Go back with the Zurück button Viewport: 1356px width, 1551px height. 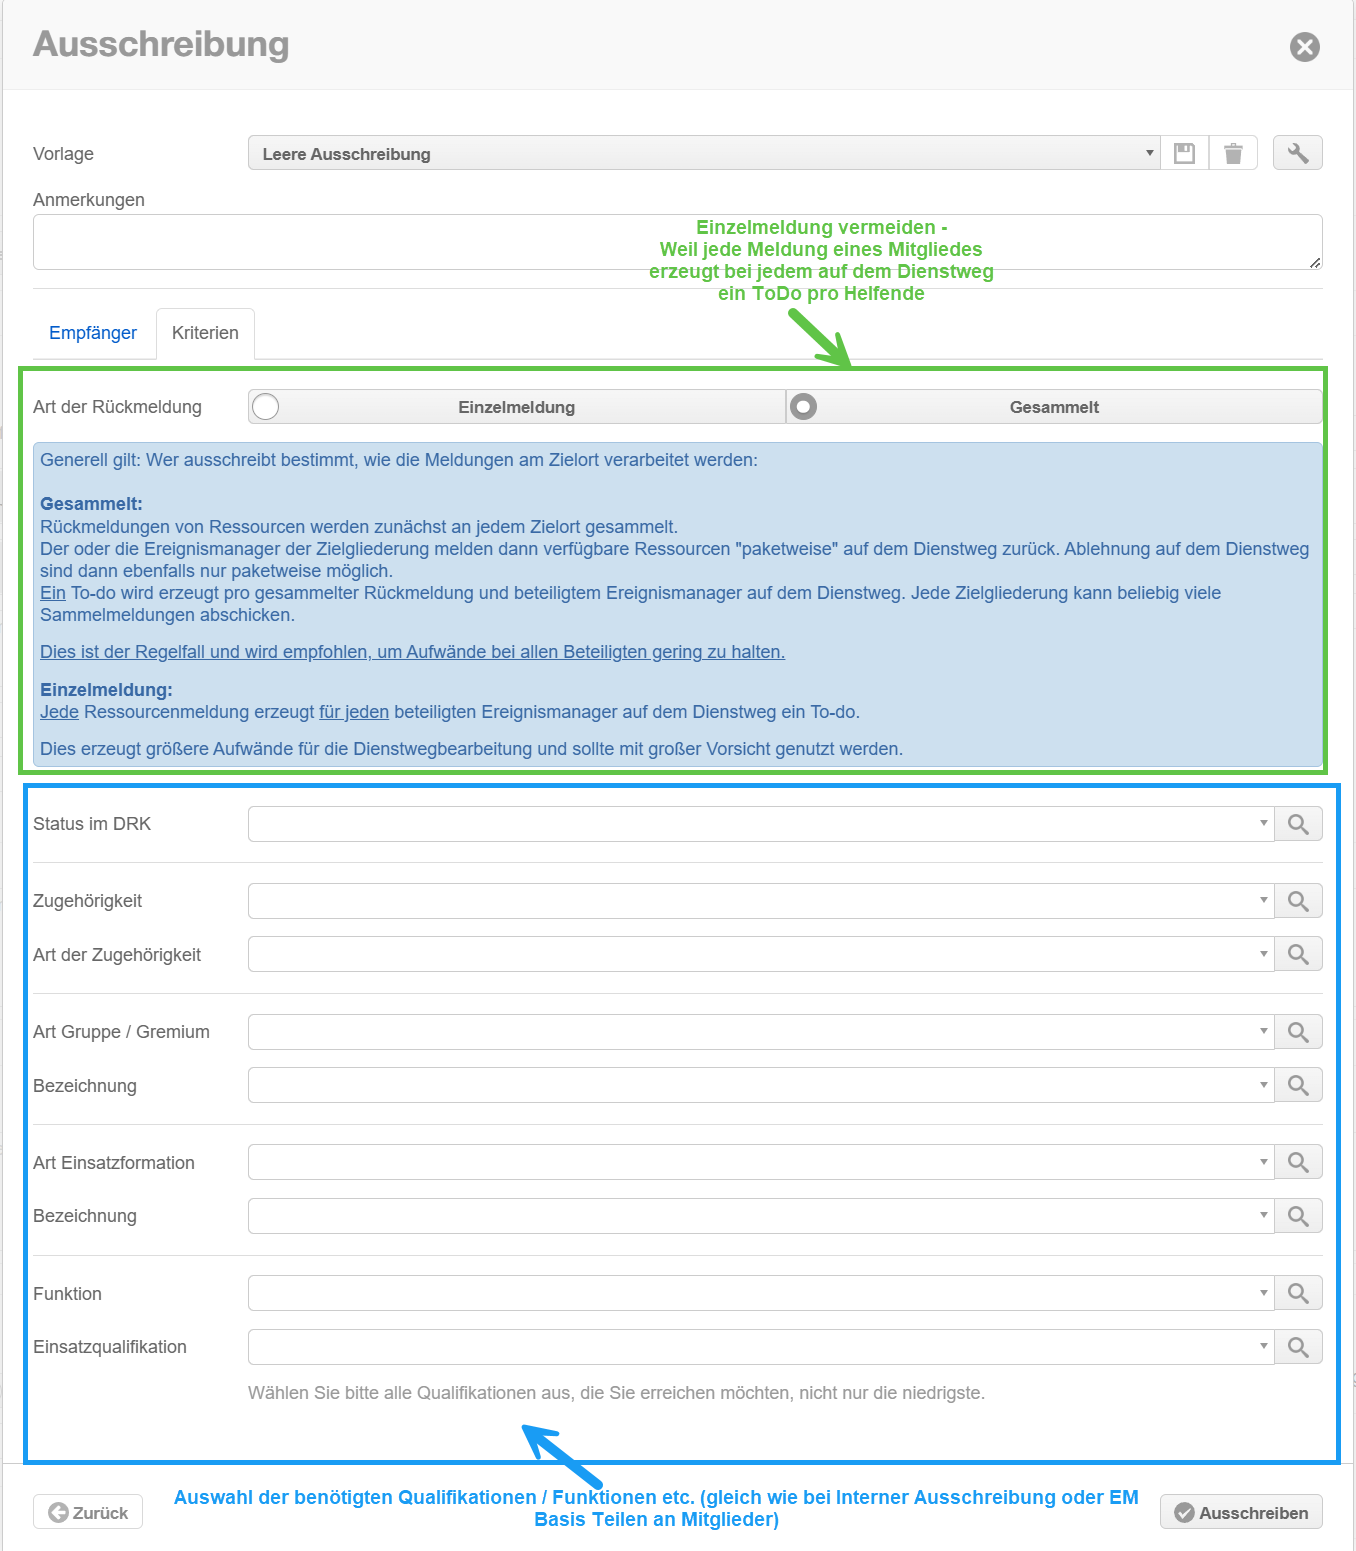[88, 1512]
